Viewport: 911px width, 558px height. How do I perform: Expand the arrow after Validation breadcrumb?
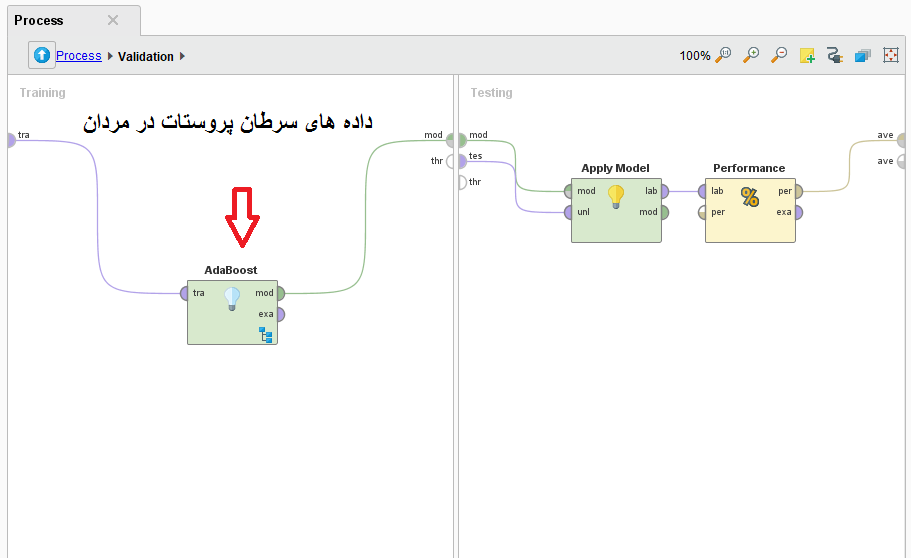(x=183, y=57)
